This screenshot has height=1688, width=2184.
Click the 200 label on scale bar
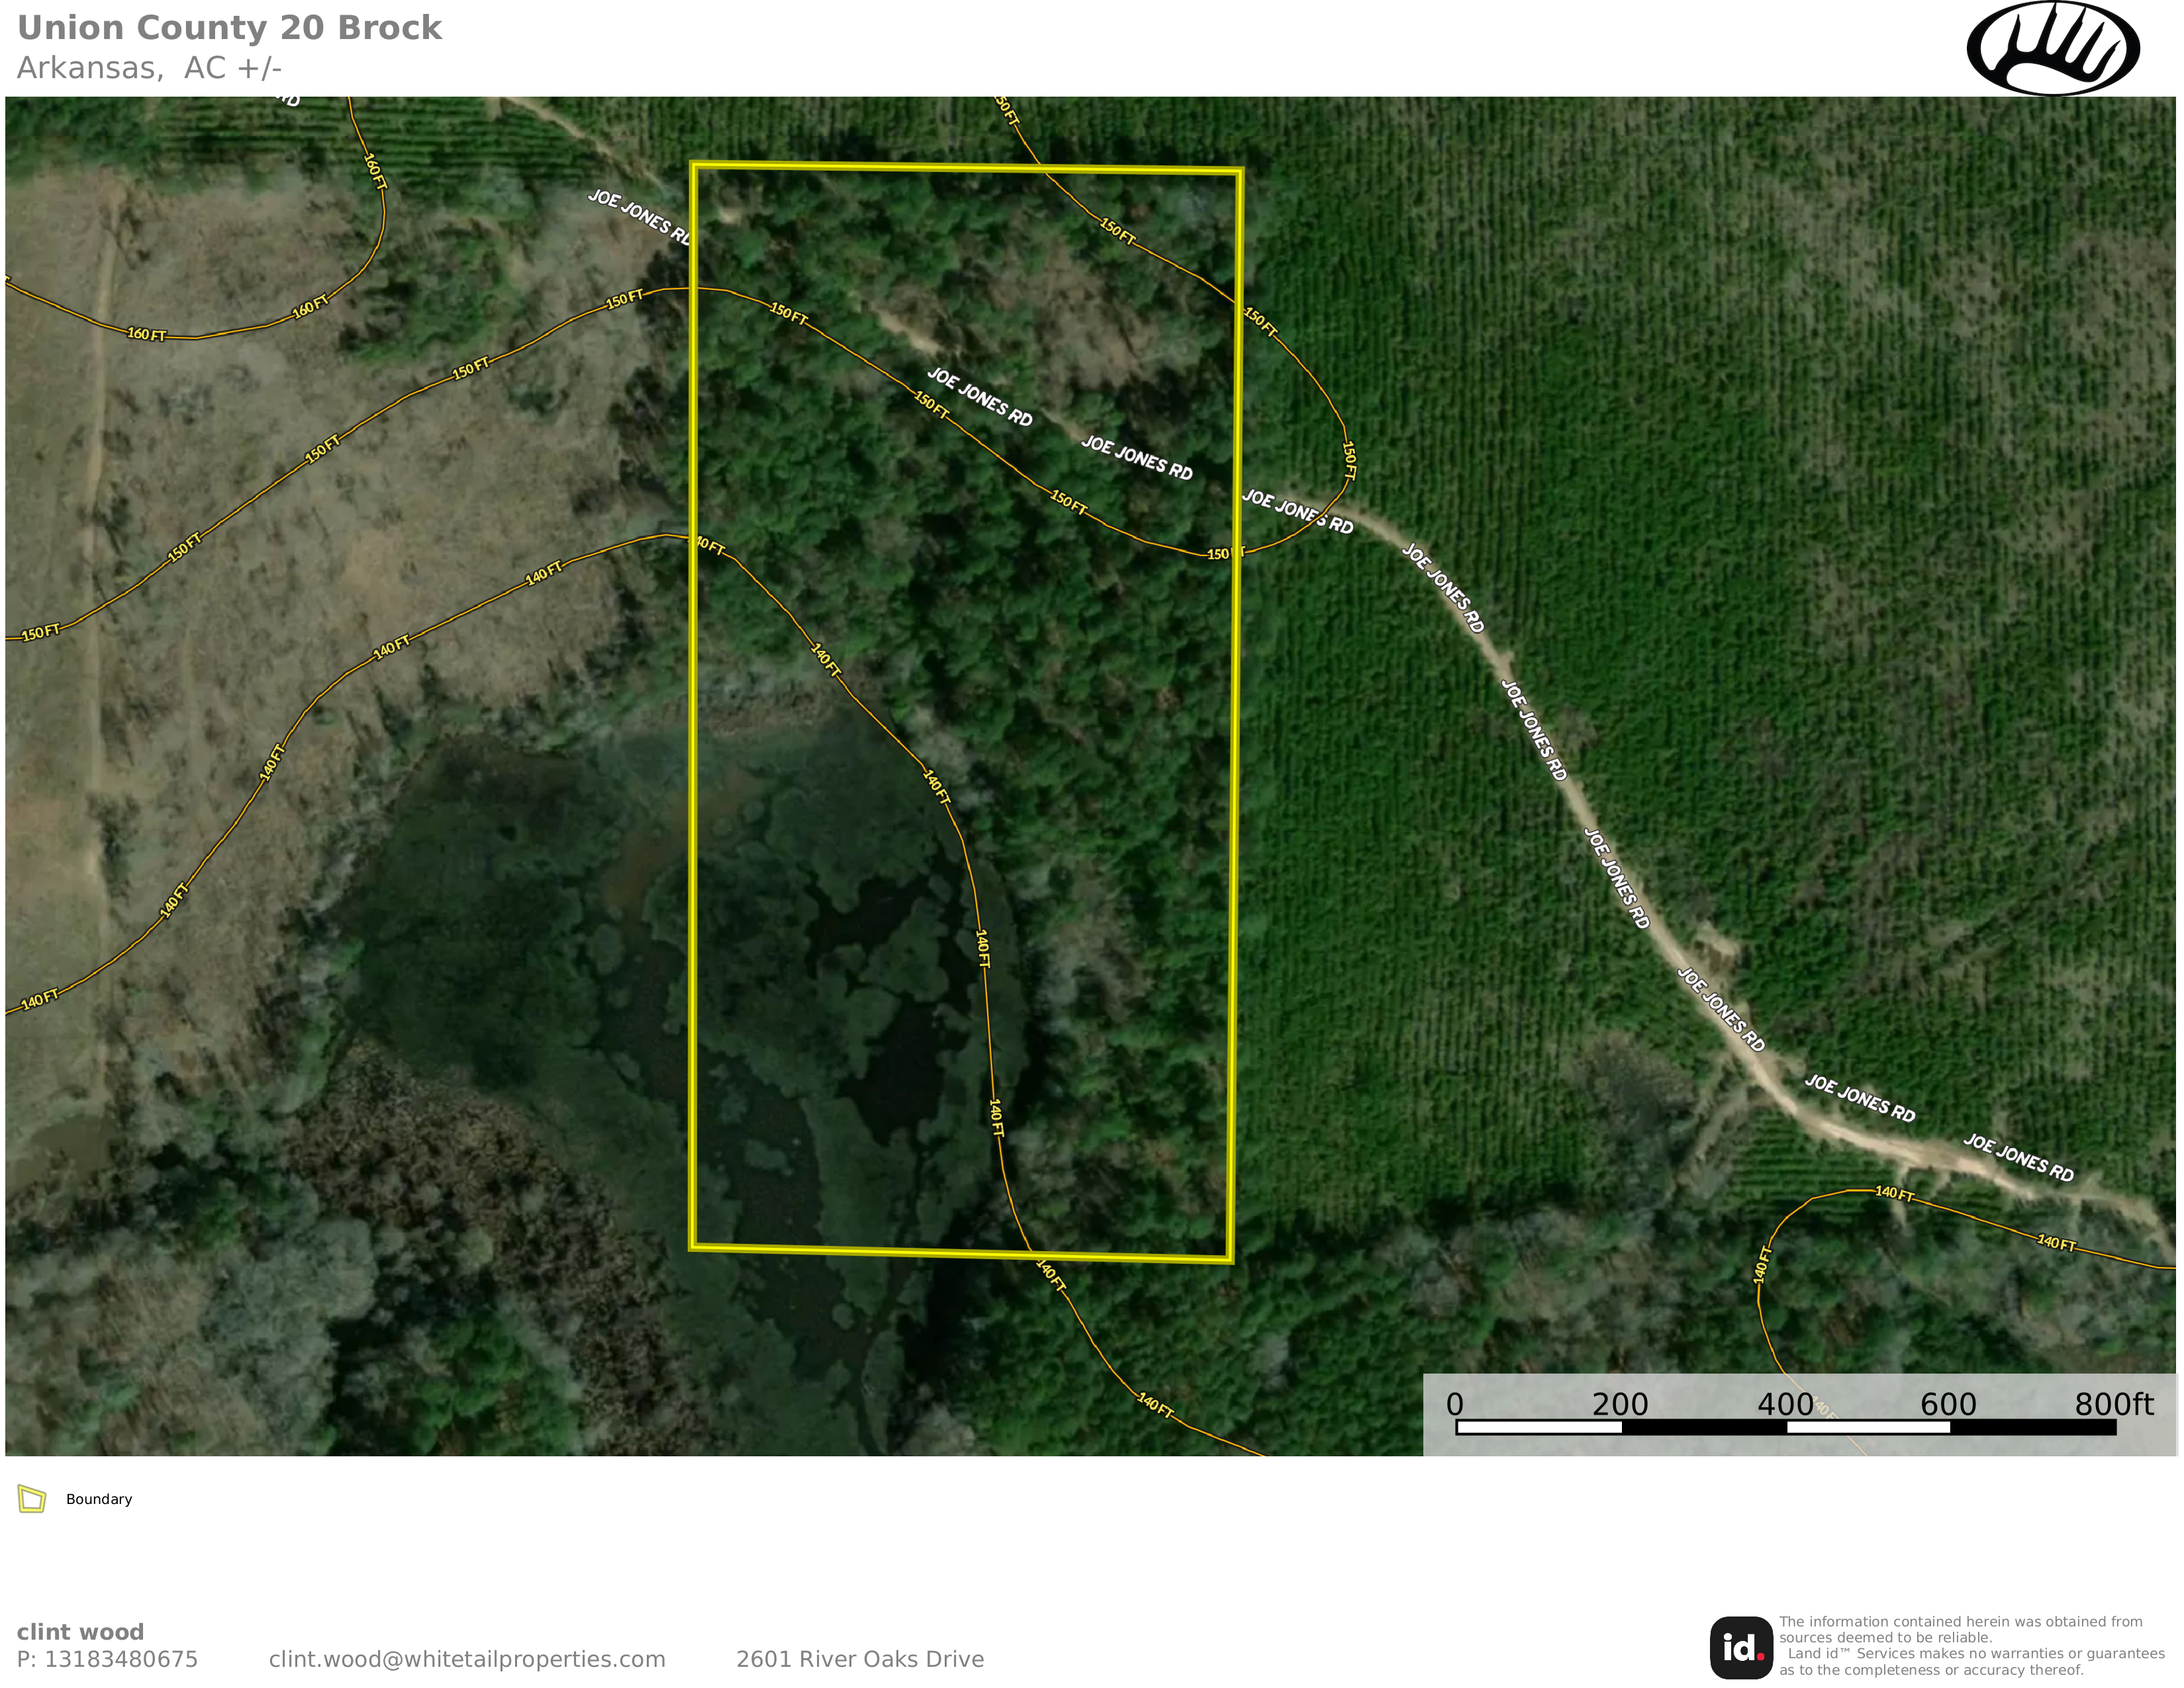click(1620, 1404)
